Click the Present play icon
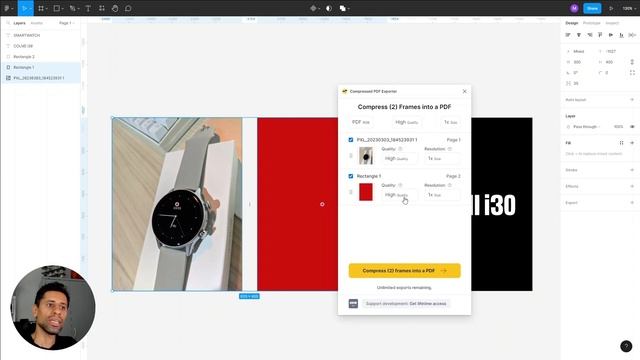This screenshot has height=360, width=640. (611, 8)
